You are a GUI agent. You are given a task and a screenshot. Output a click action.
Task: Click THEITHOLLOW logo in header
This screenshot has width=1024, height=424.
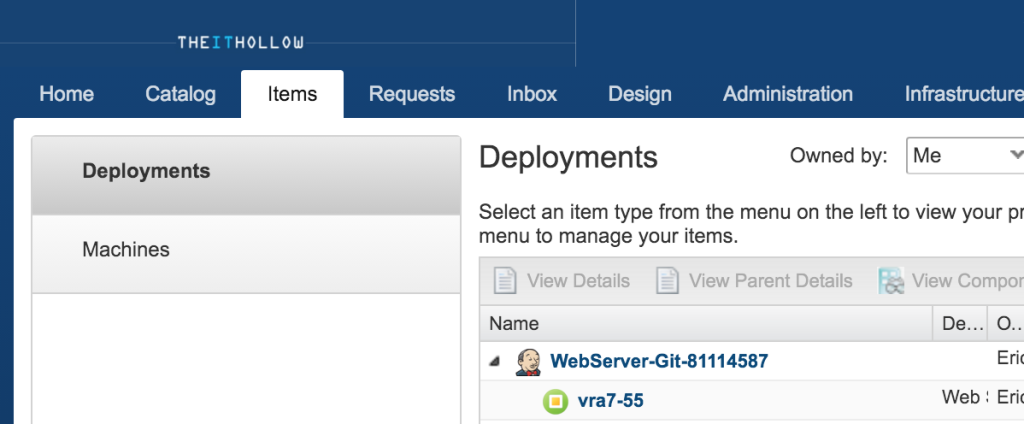240,43
